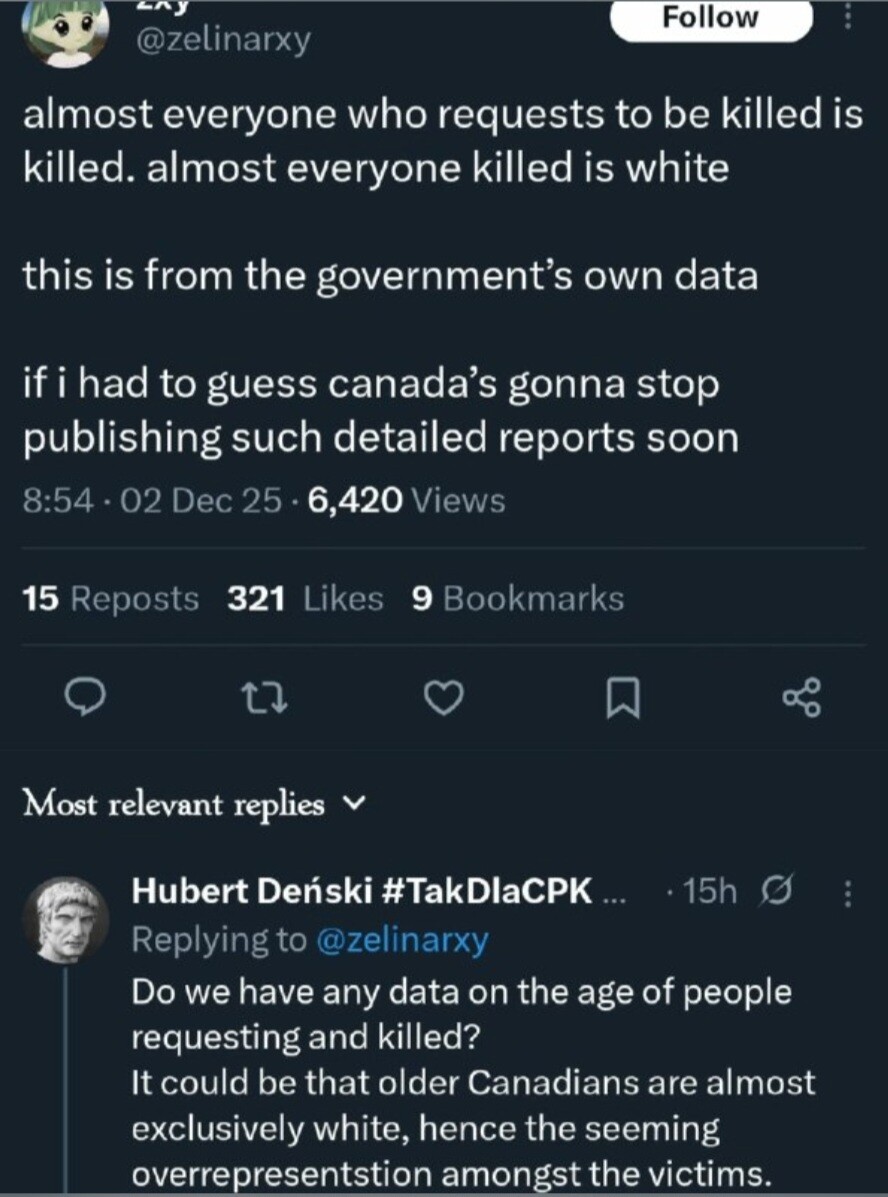Open Hubert Deński #TakDlaCPK profile name
The image size is (888, 1197).
363,891
